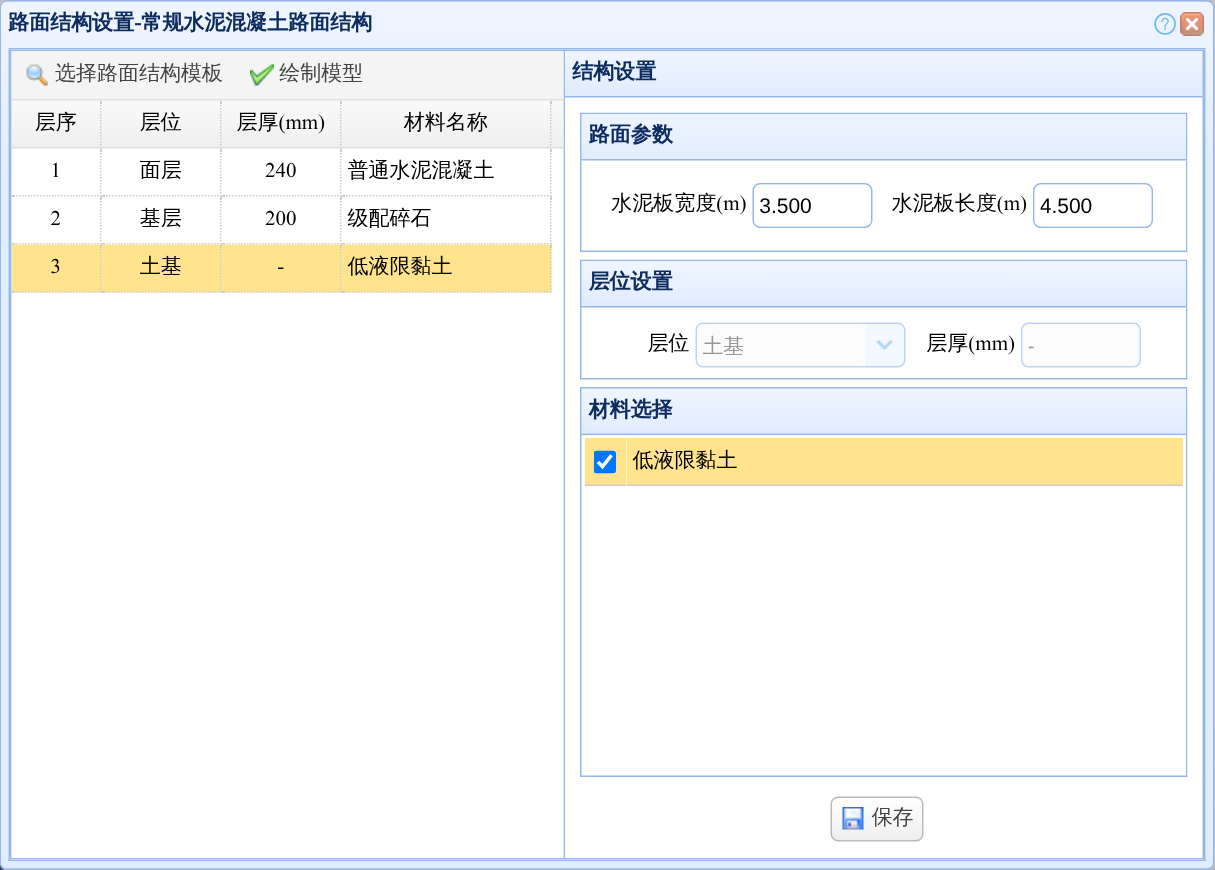Click the layer order cell 1
Image resolution: width=1215 pixels, height=870 pixels.
pyautogui.click(x=56, y=171)
